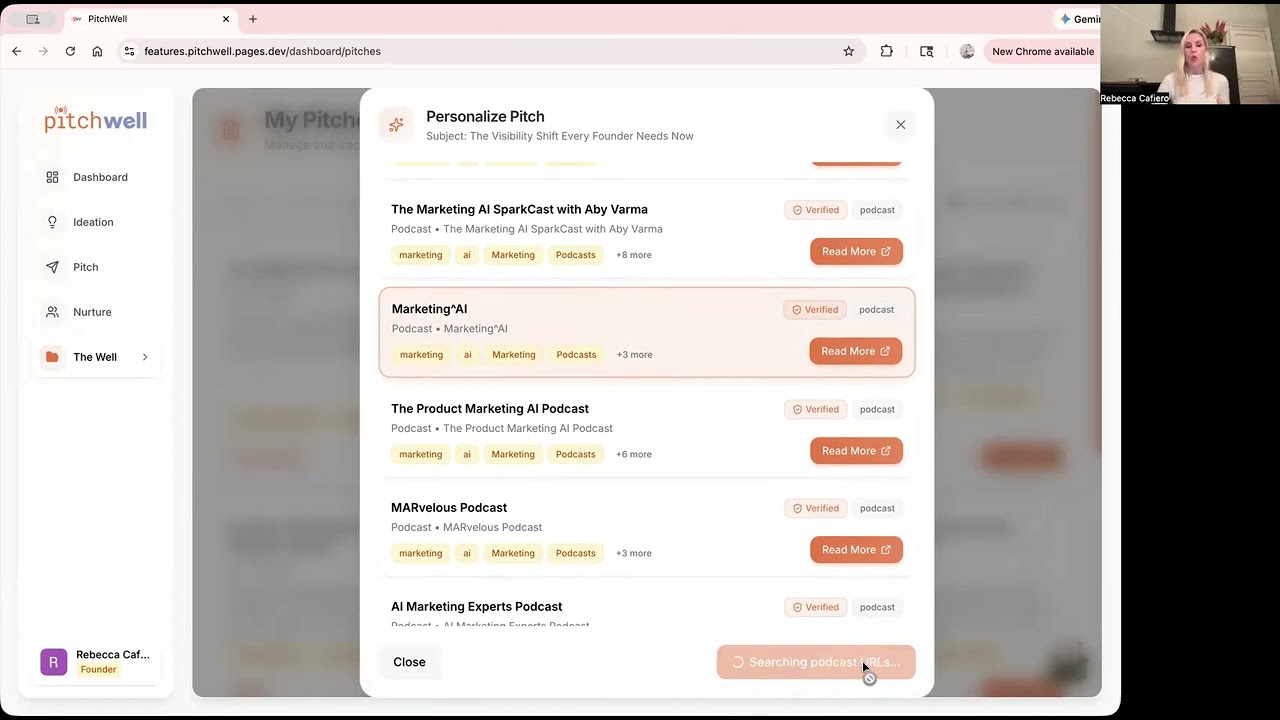The width and height of the screenshot is (1280, 720).
Task: Click the purple R avatar
Action: [54, 662]
